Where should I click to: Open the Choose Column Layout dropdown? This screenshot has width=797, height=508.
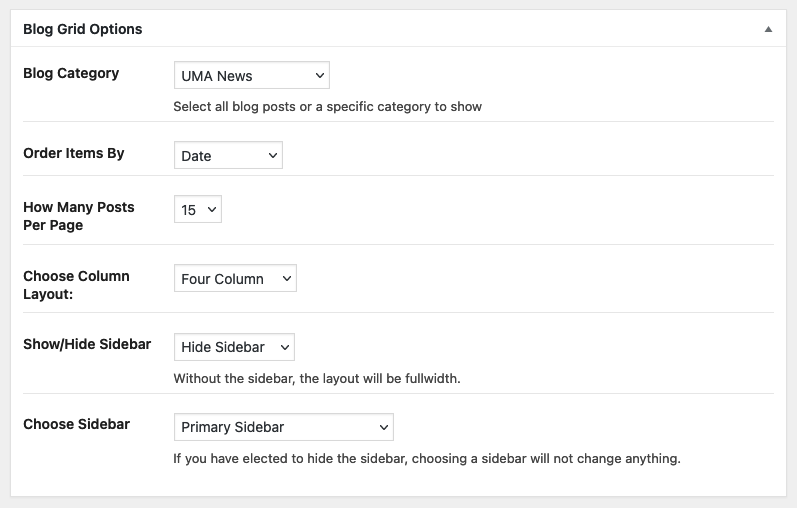[x=235, y=278]
